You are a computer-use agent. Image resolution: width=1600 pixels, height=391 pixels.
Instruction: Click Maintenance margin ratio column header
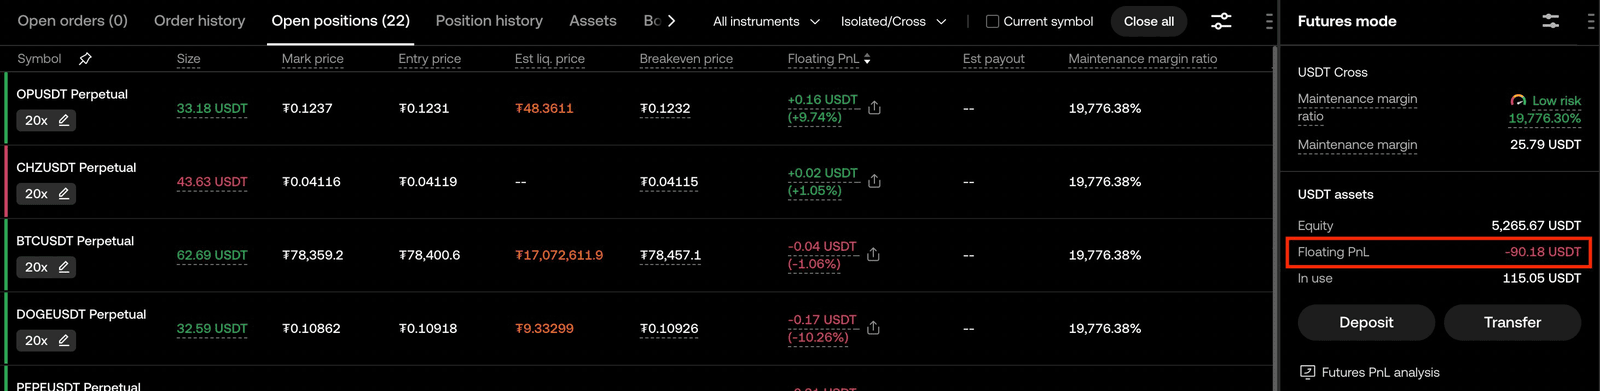(x=1142, y=59)
